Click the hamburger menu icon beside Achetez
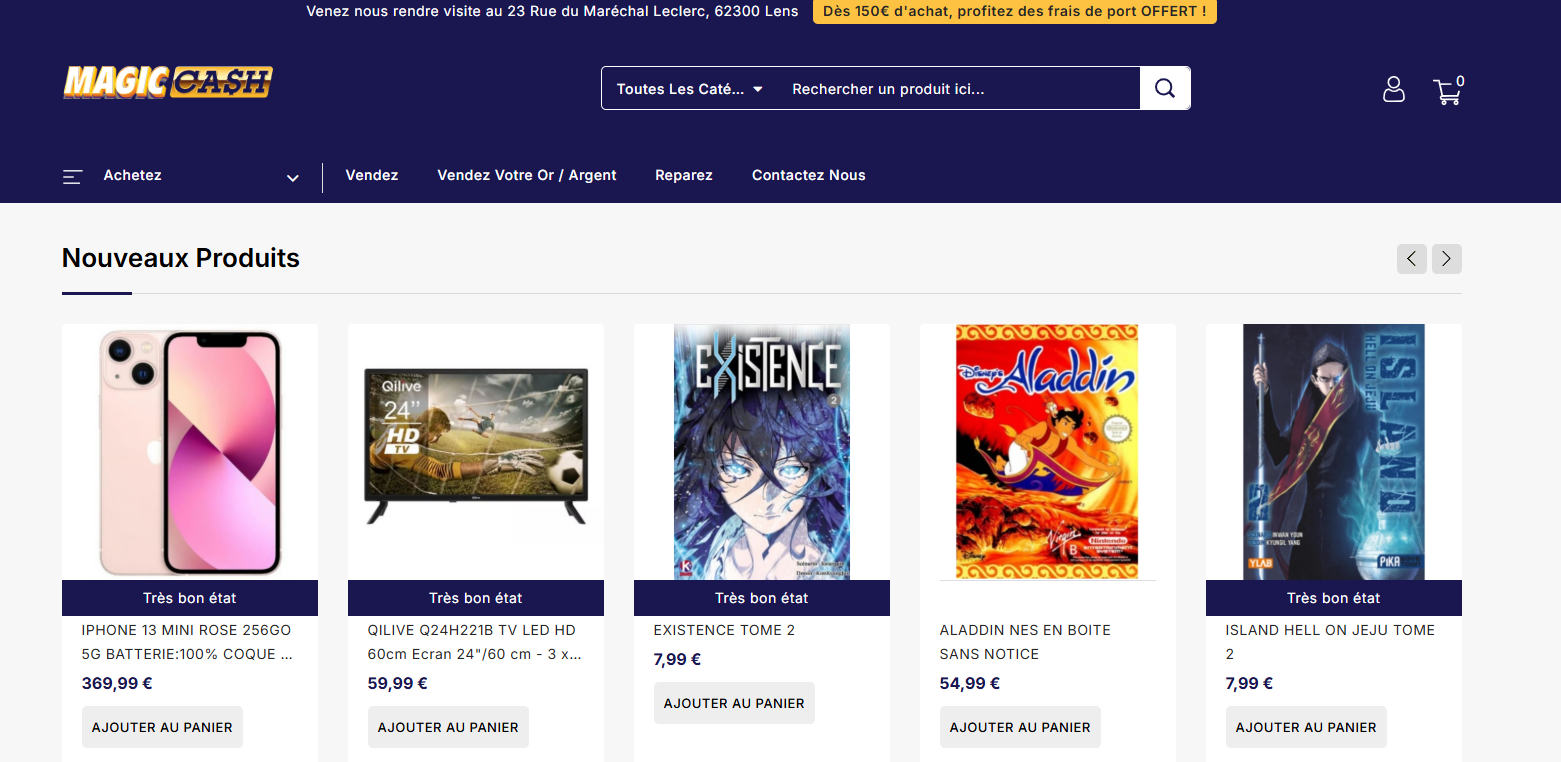This screenshot has height=762, width=1561. (x=72, y=177)
